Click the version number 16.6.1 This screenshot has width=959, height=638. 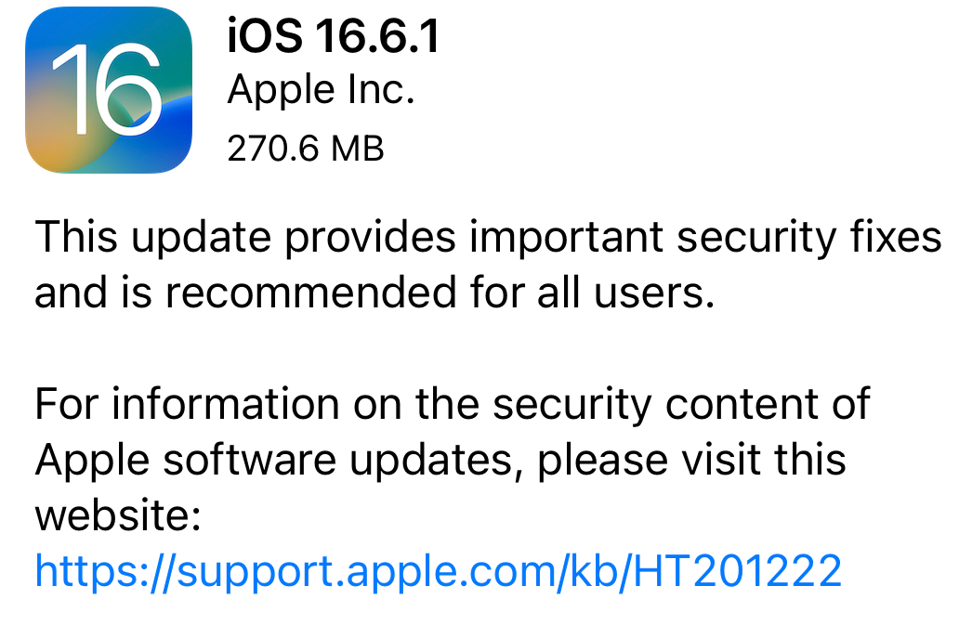pos(378,35)
